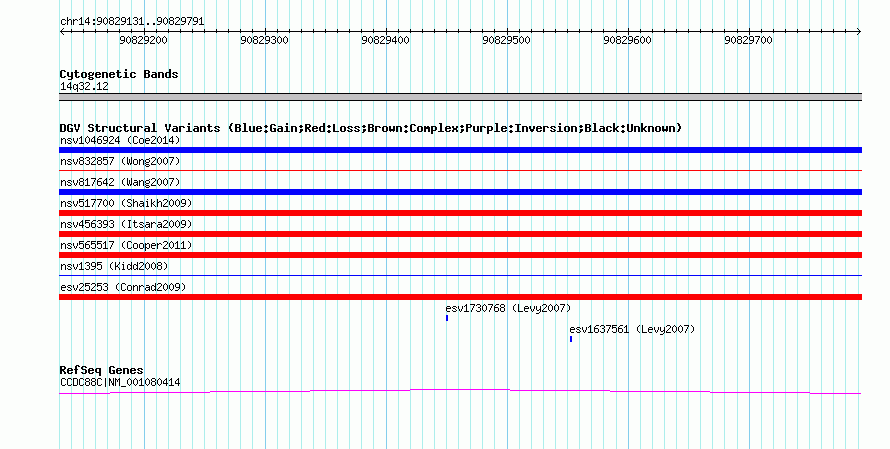This screenshot has width=890, height=449.
Task: Open variant label esv1637561 (Levy2007)
Action: click(632, 329)
